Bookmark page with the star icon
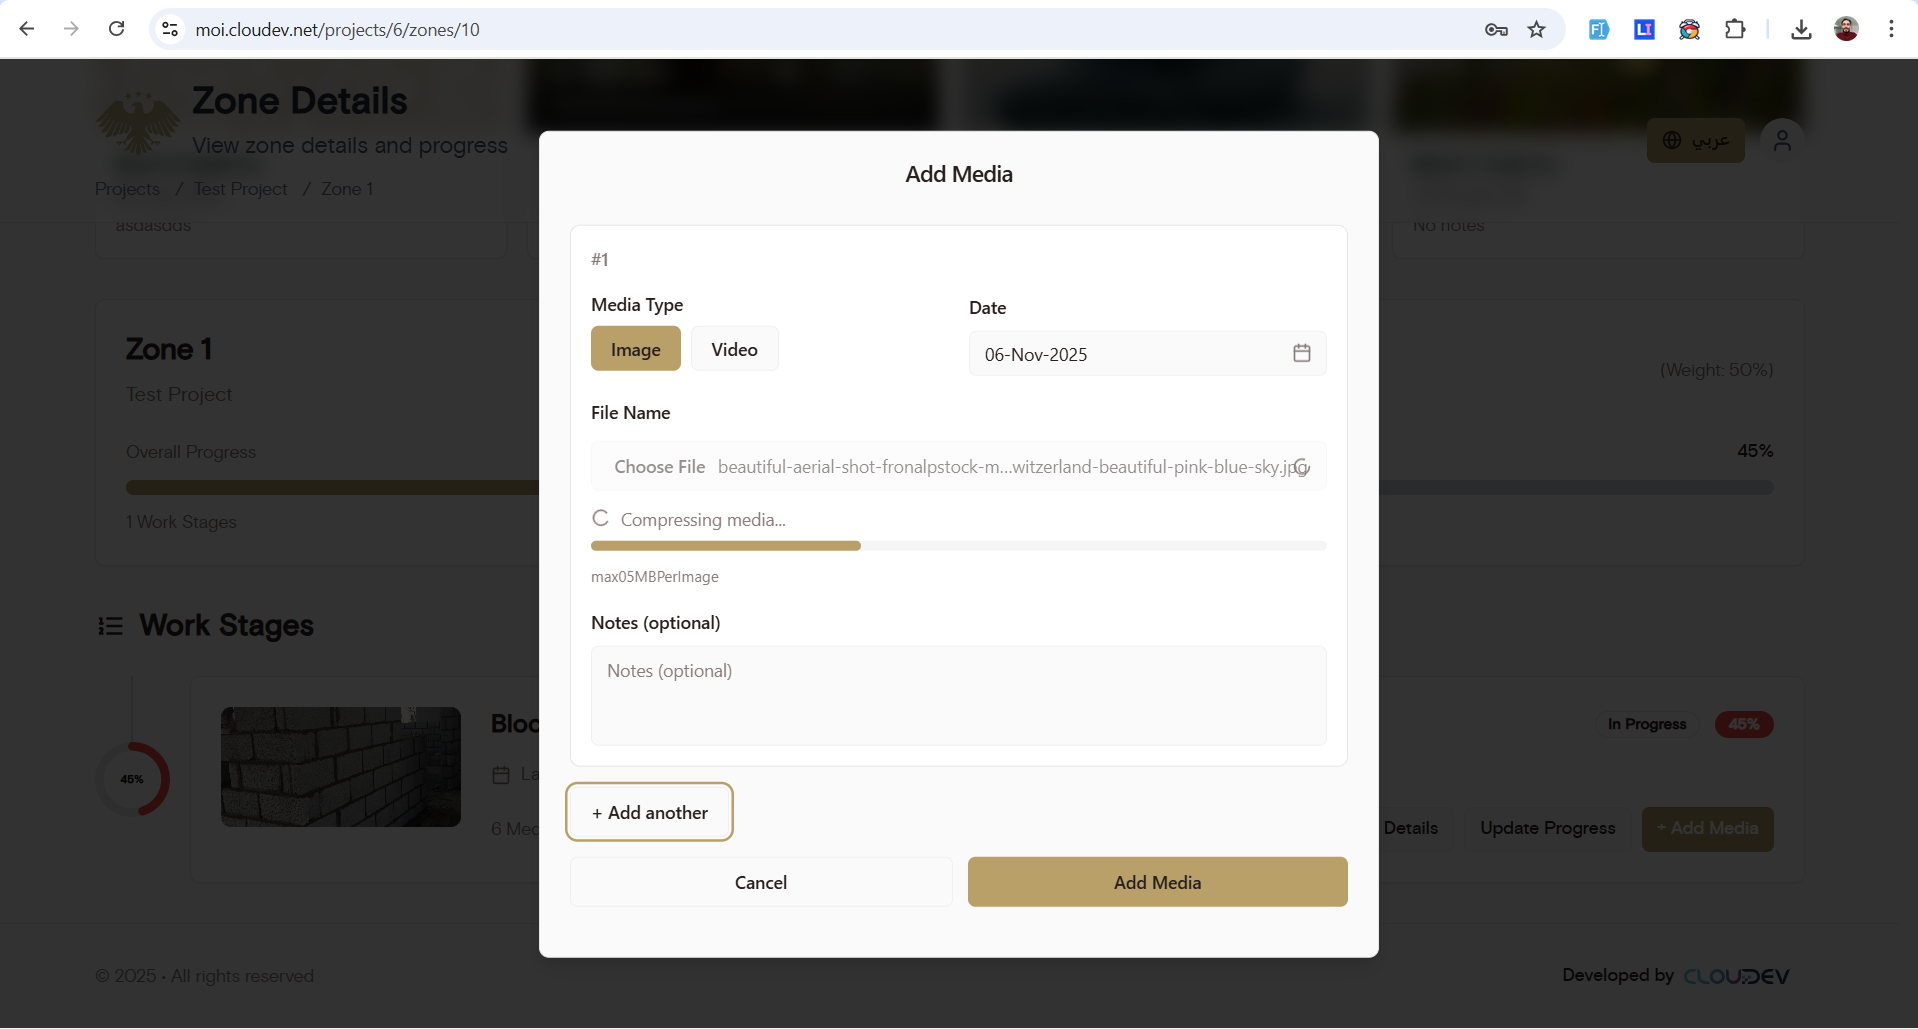The image size is (1918, 1029). [x=1537, y=29]
